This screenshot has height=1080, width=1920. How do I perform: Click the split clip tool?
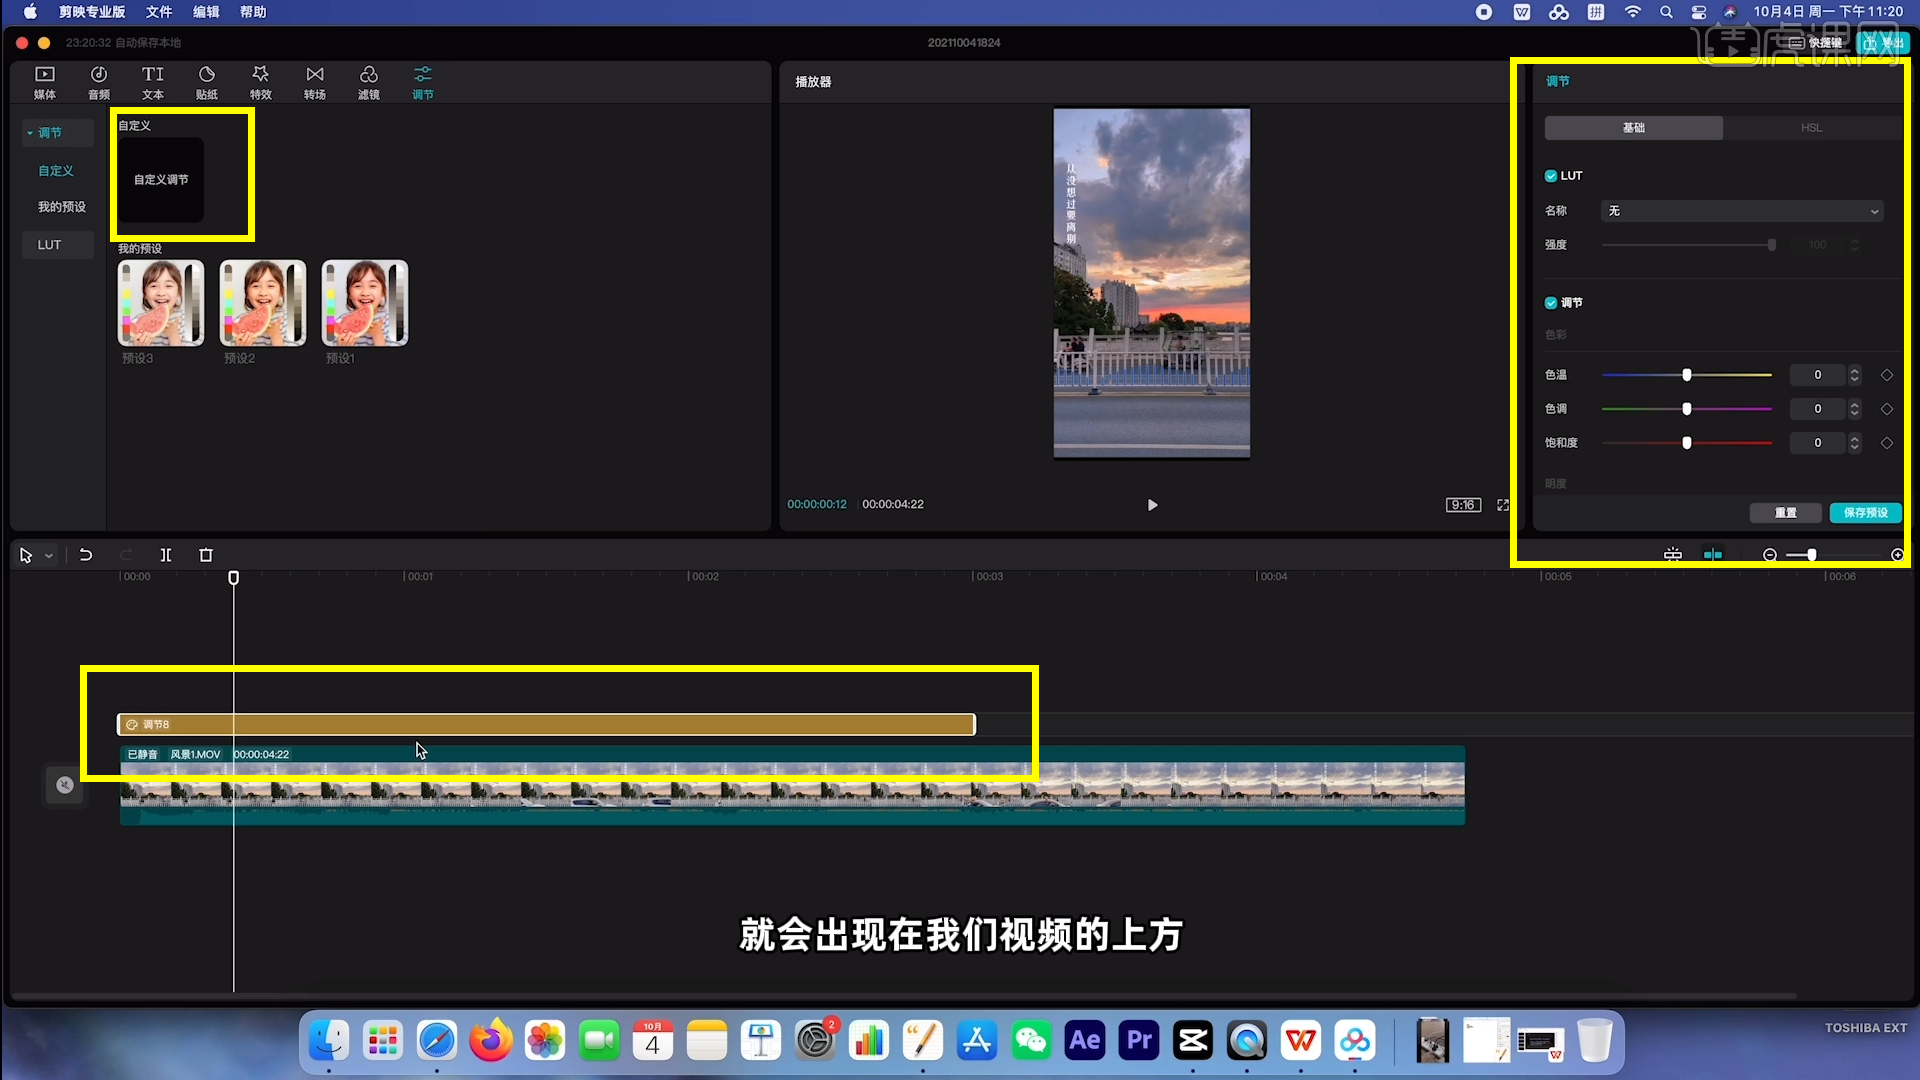coord(166,555)
